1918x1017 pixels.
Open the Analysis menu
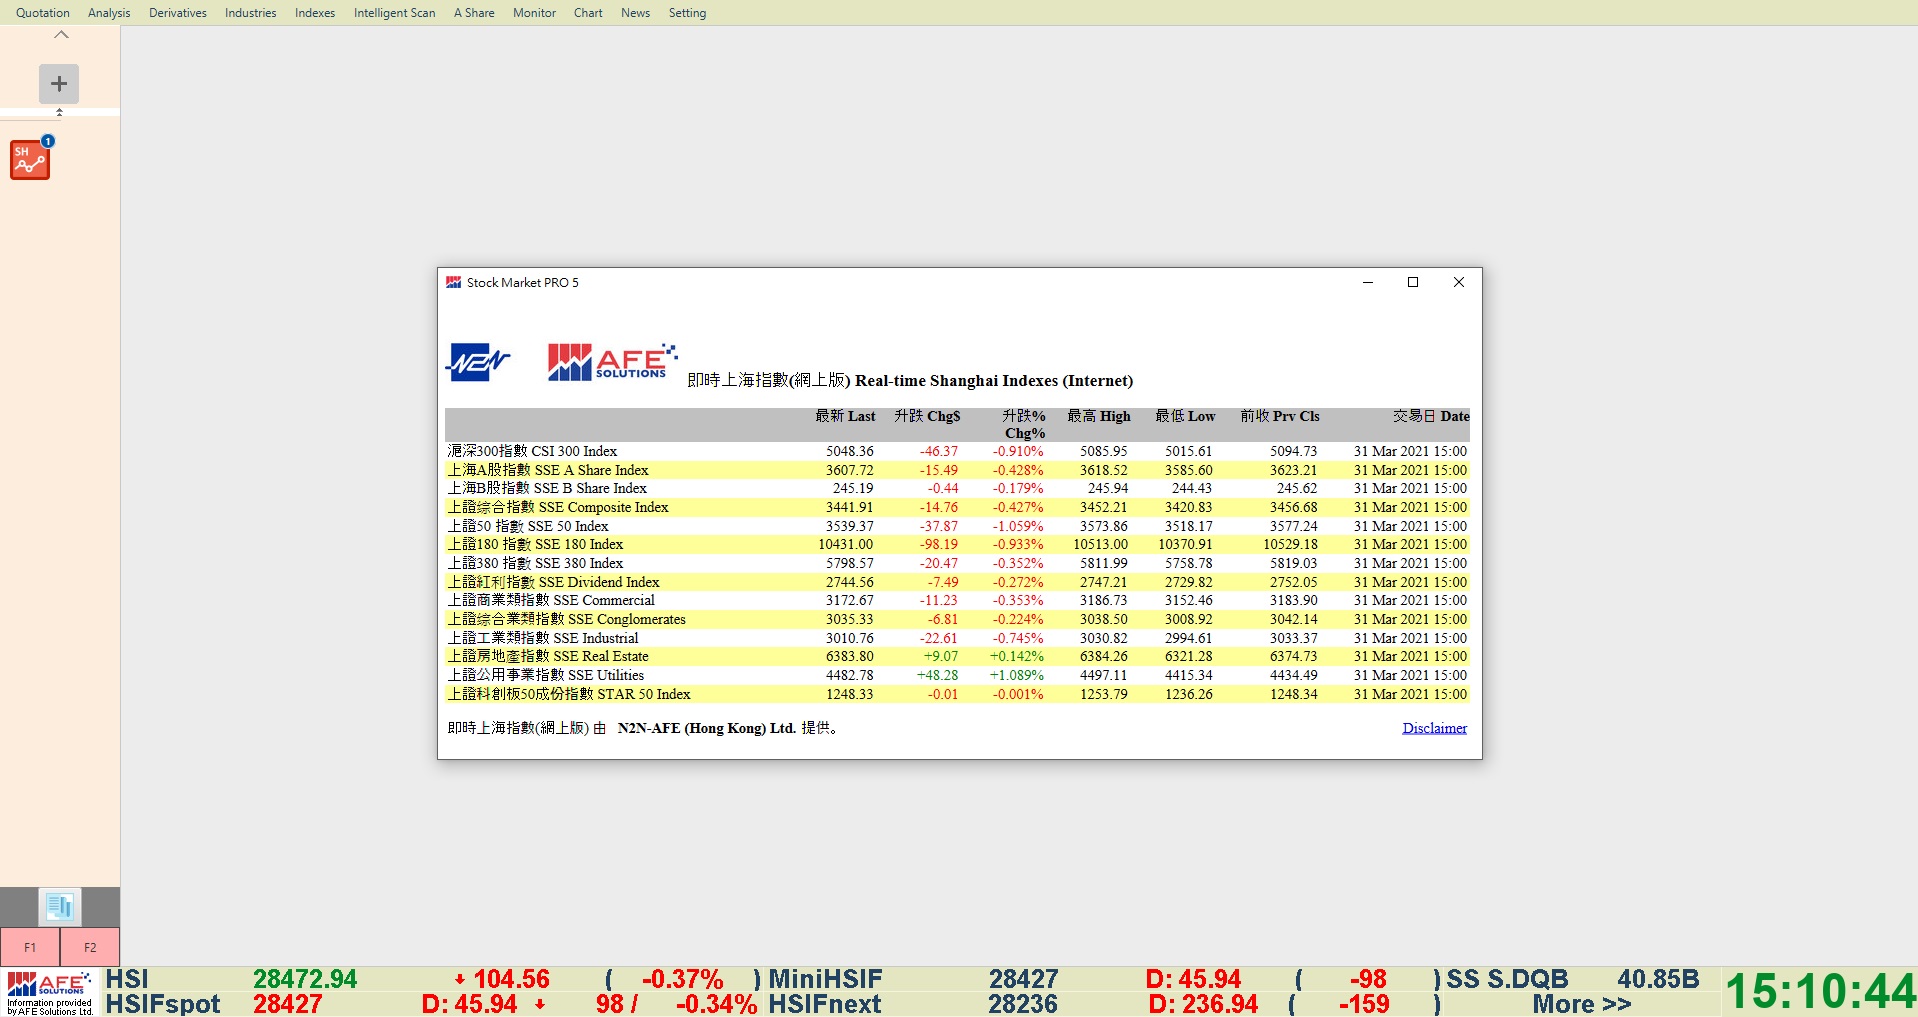coord(109,13)
